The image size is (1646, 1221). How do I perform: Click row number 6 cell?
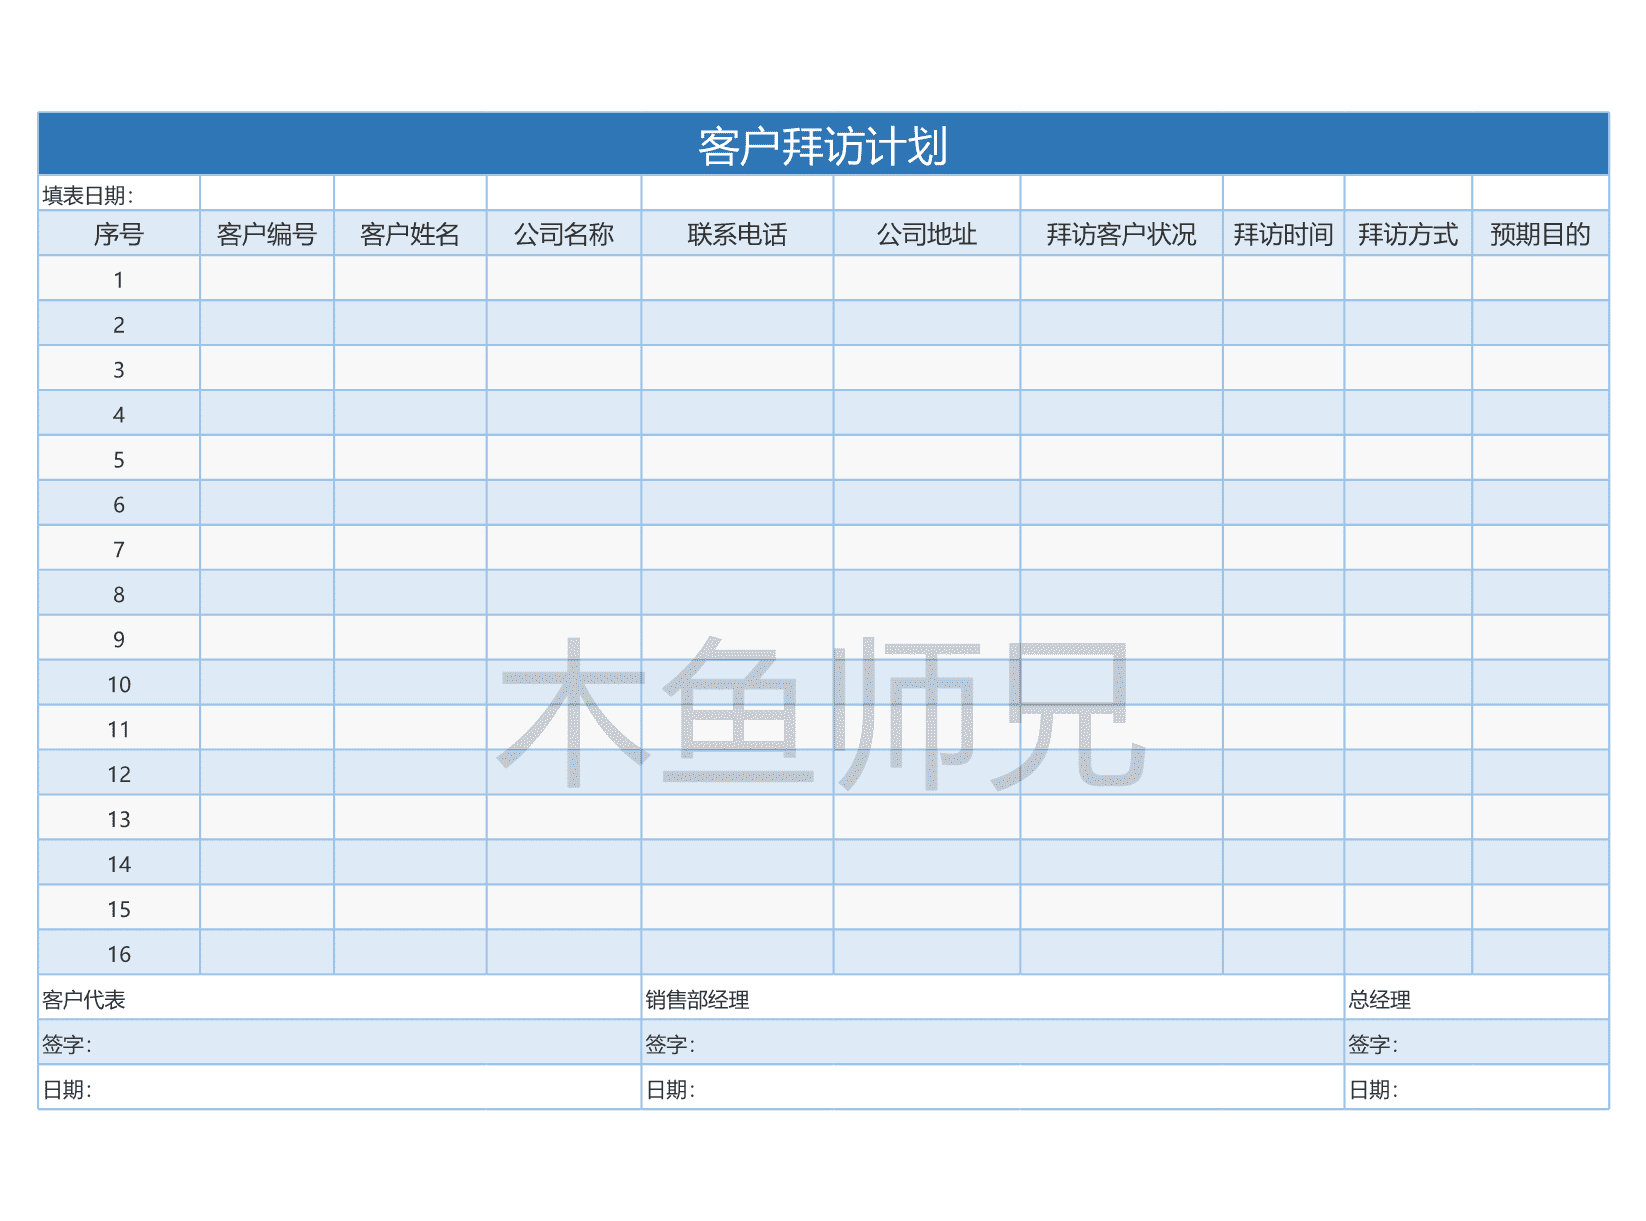(x=119, y=503)
